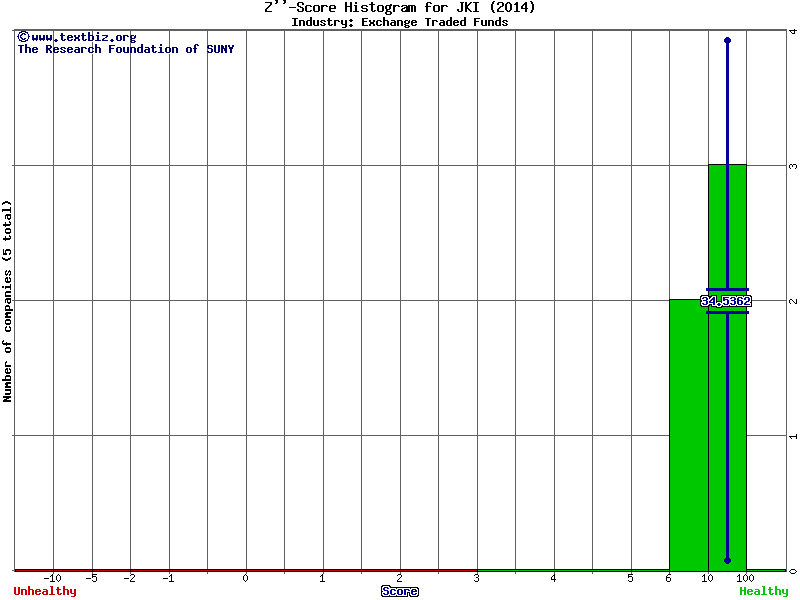Click the Industry: Exchange Traded Funds subtitle

(x=399, y=22)
